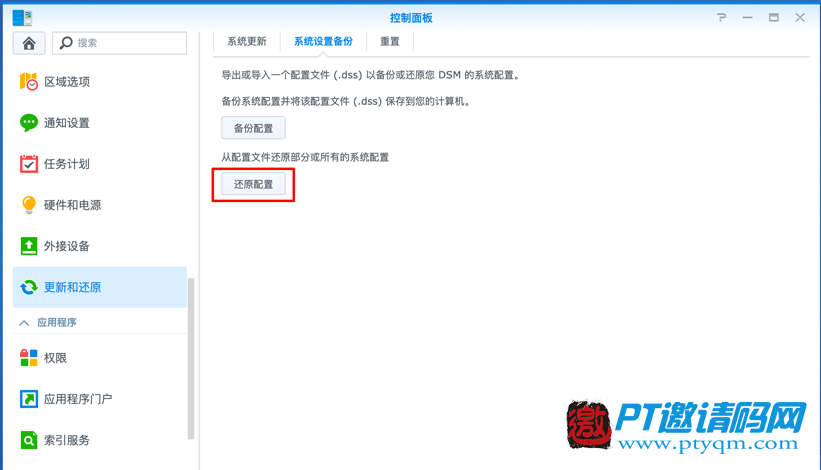
Task: Switch to the 重置 tab
Action: (x=389, y=42)
